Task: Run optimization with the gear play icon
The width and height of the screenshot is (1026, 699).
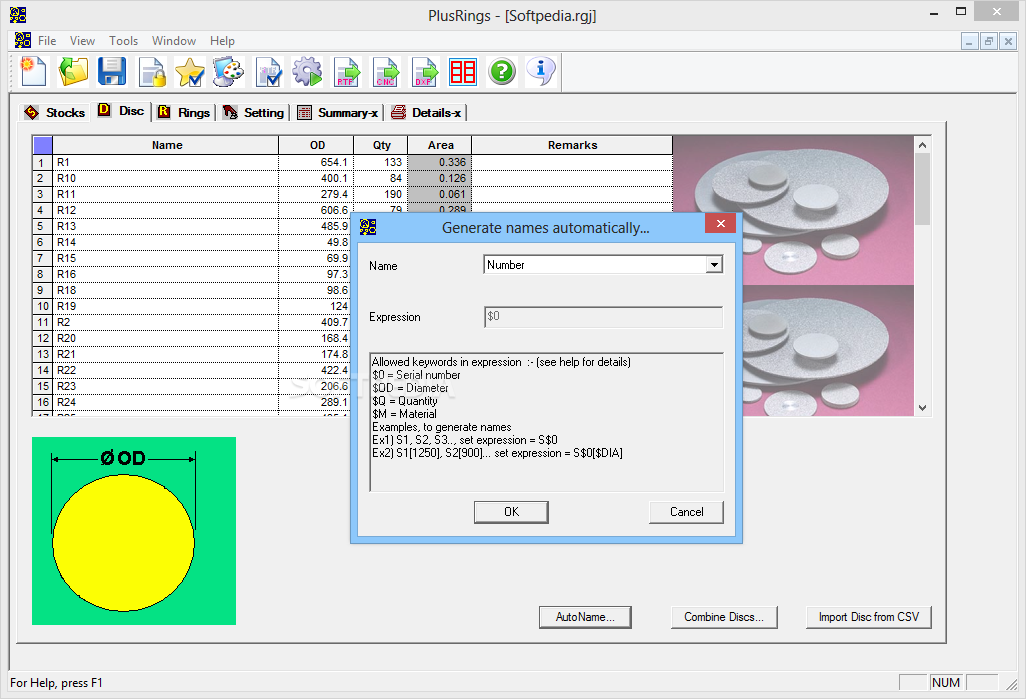Action: (308, 71)
